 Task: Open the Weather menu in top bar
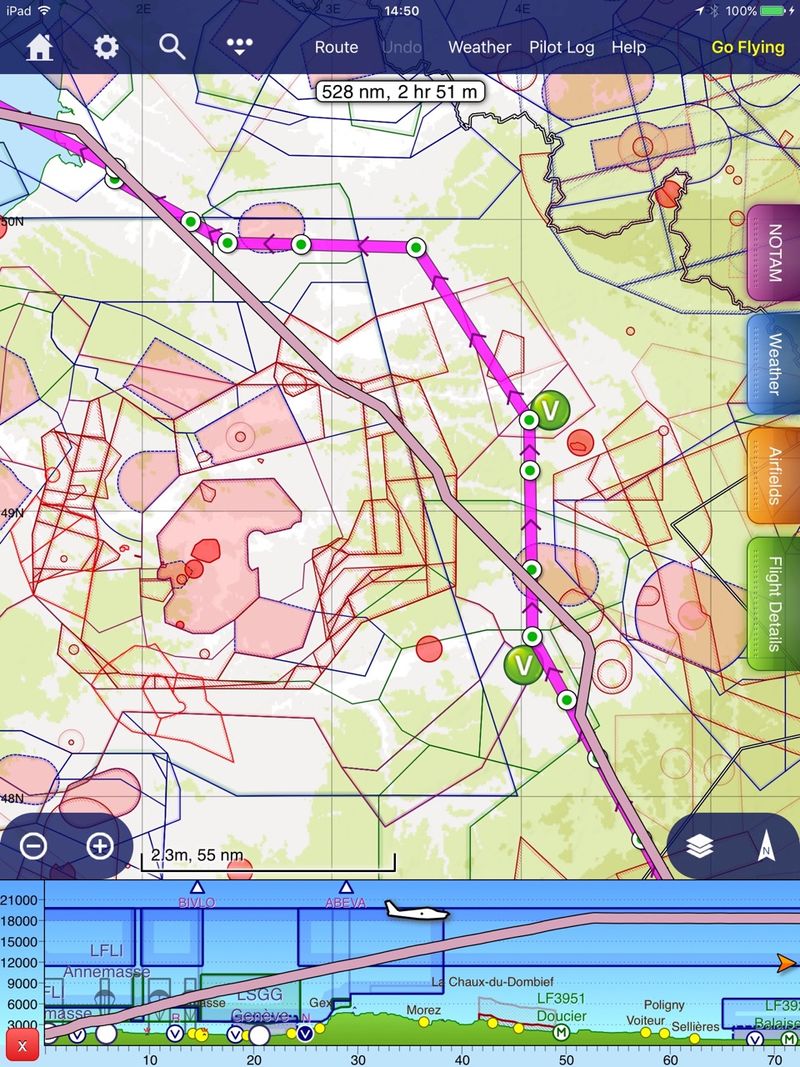point(479,47)
